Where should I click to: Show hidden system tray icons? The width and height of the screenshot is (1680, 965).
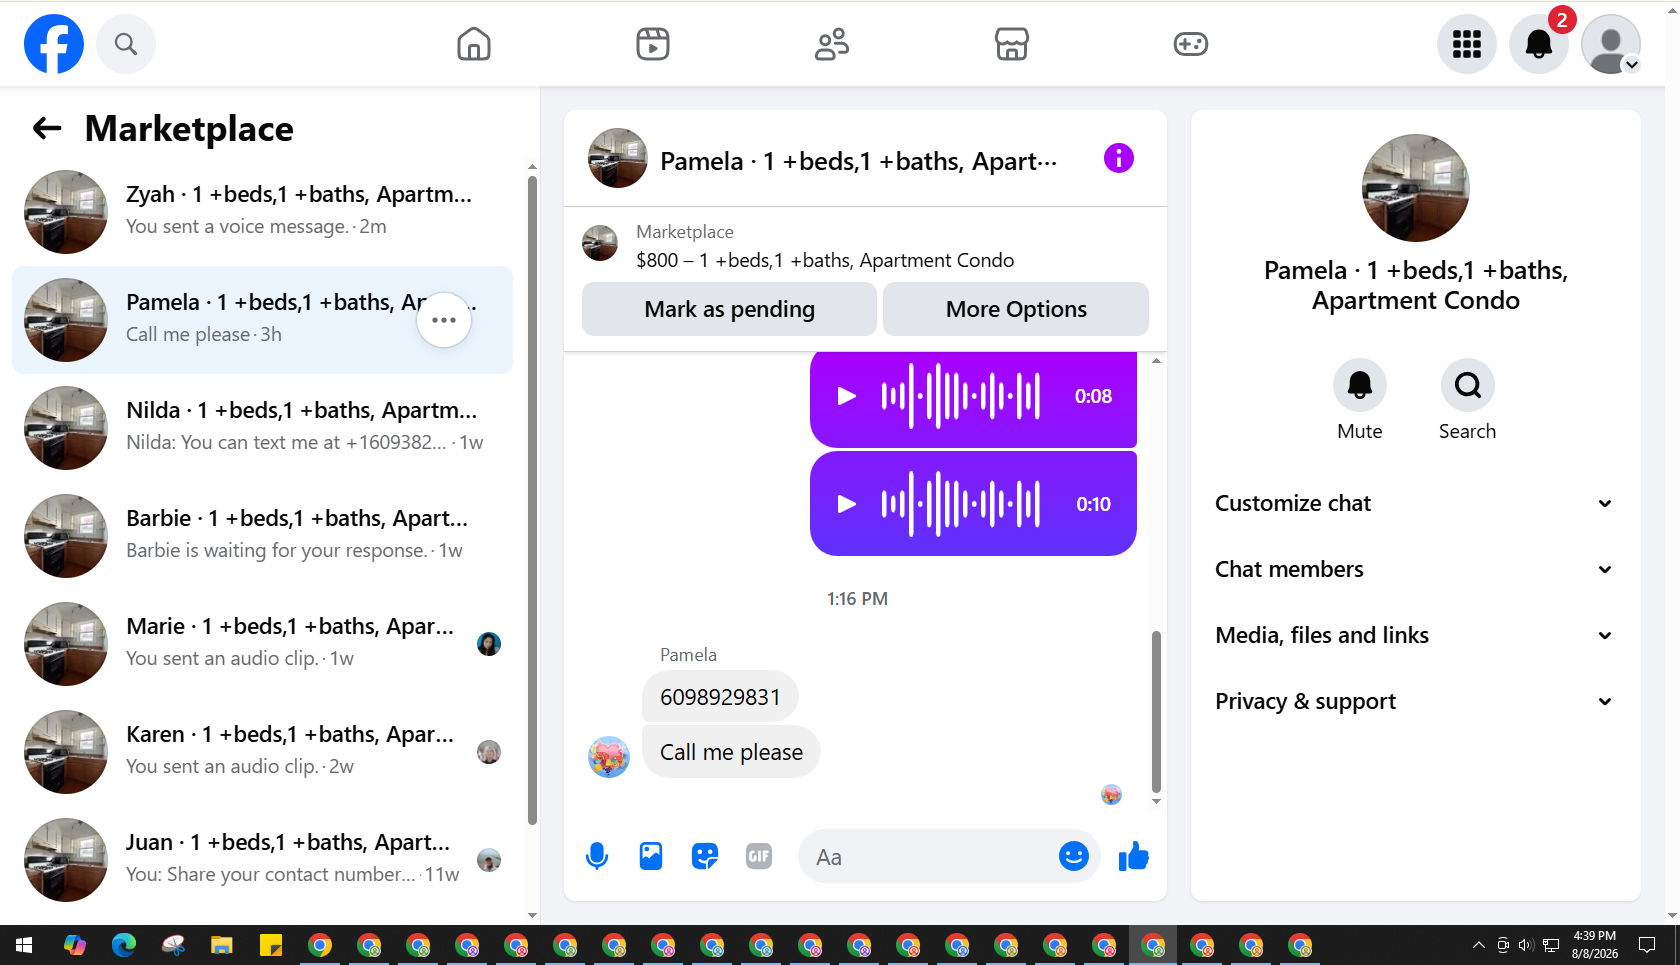click(x=1479, y=945)
